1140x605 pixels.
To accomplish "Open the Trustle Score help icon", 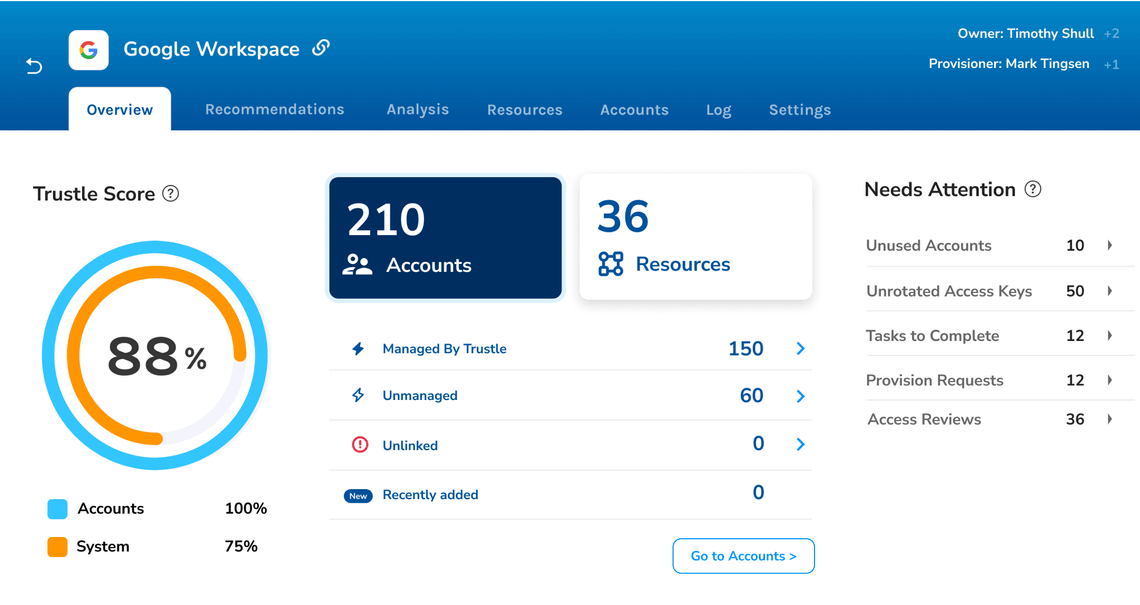I will point(171,193).
